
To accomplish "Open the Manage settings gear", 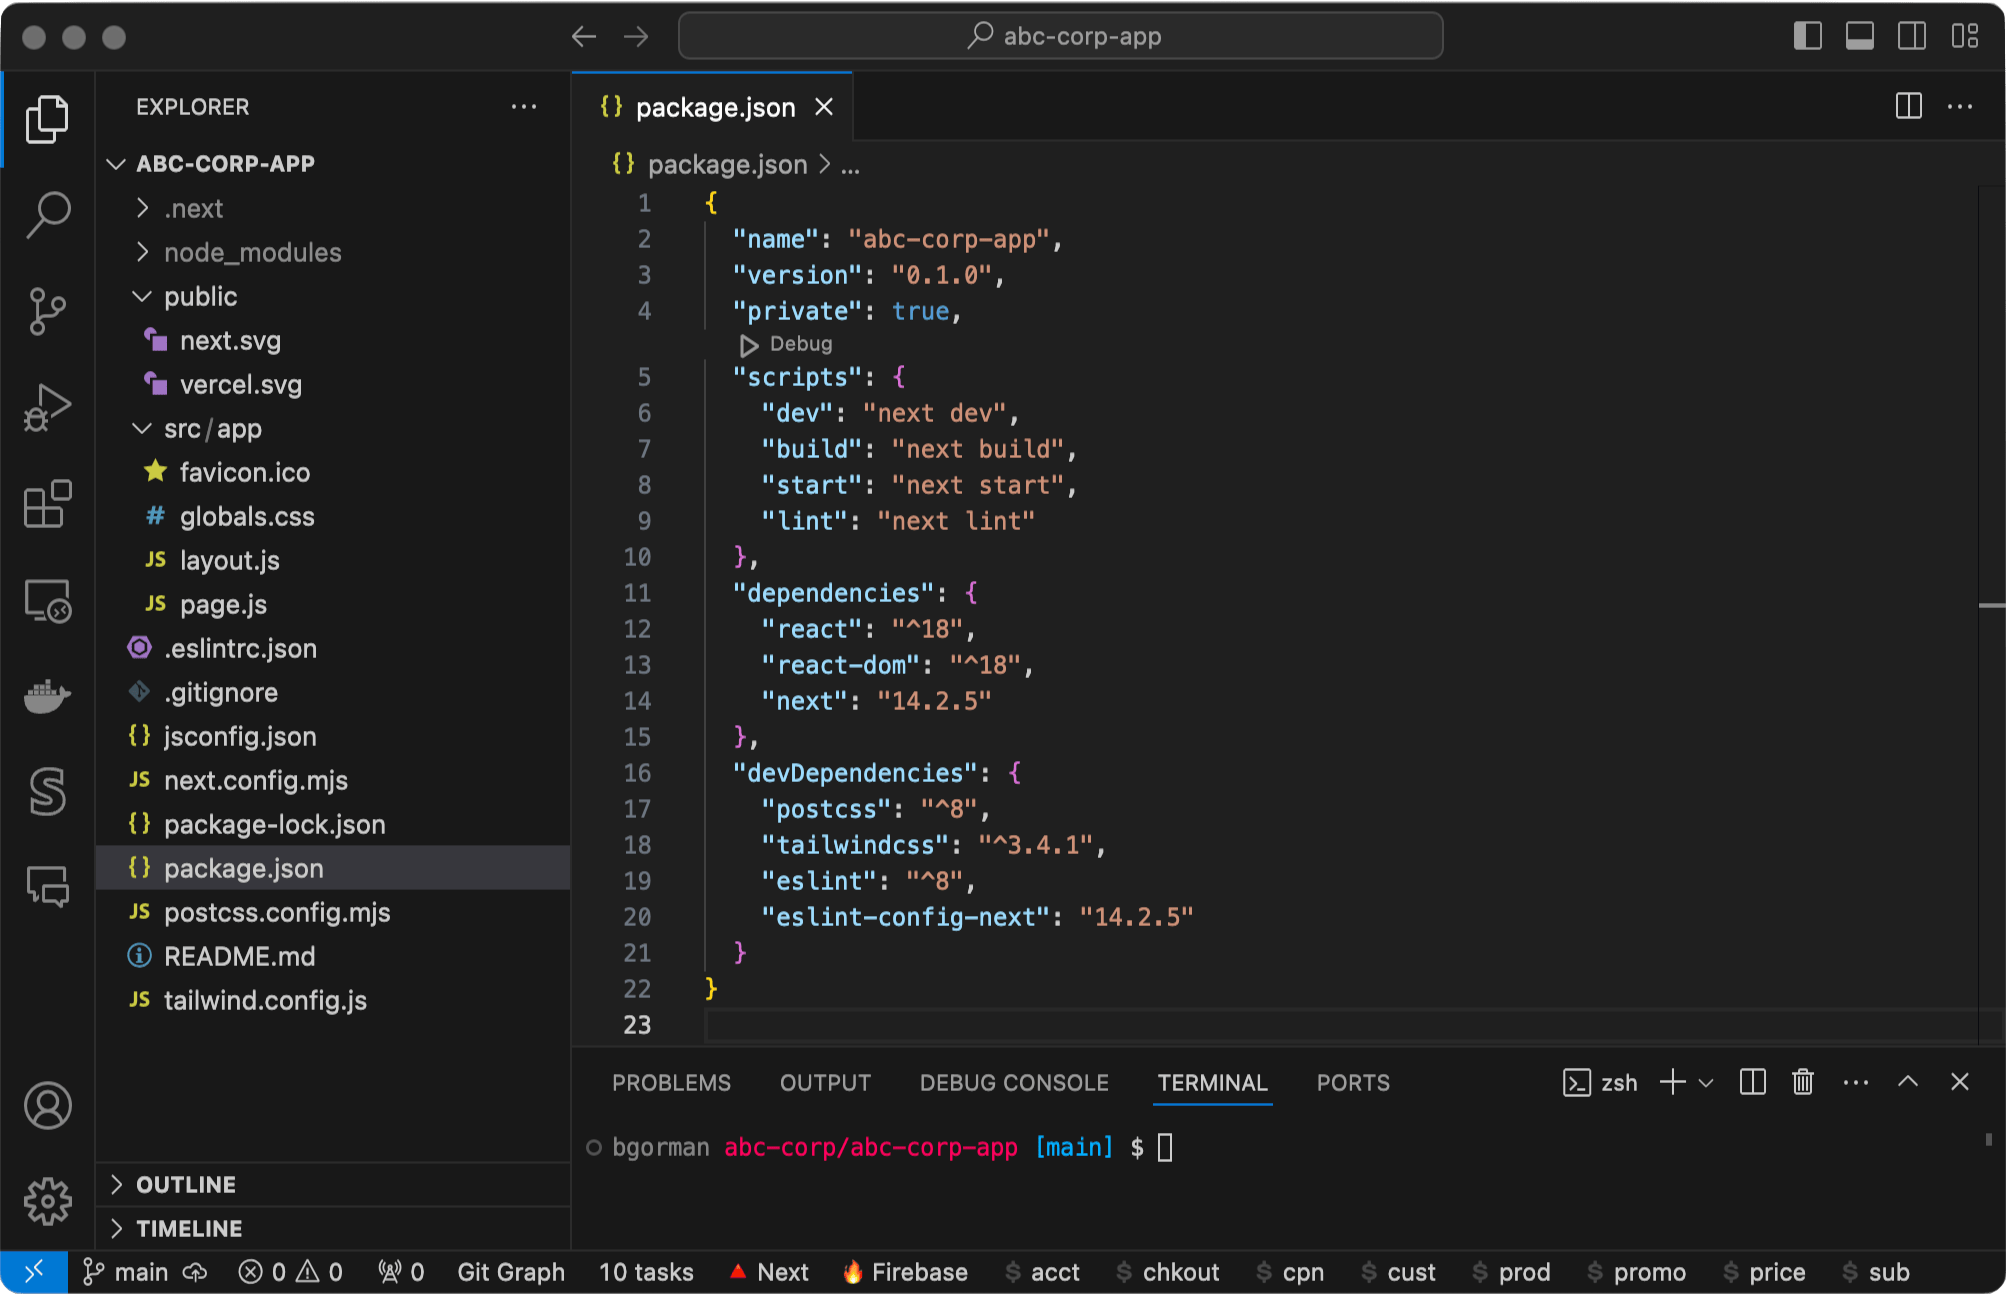I will pos(47,1201).
